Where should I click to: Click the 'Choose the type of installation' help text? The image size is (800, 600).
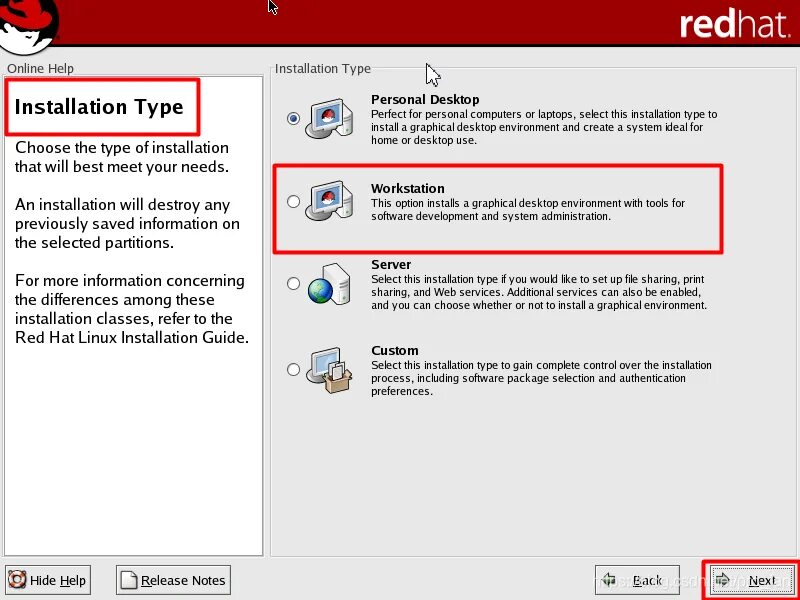tap(121, 157)
